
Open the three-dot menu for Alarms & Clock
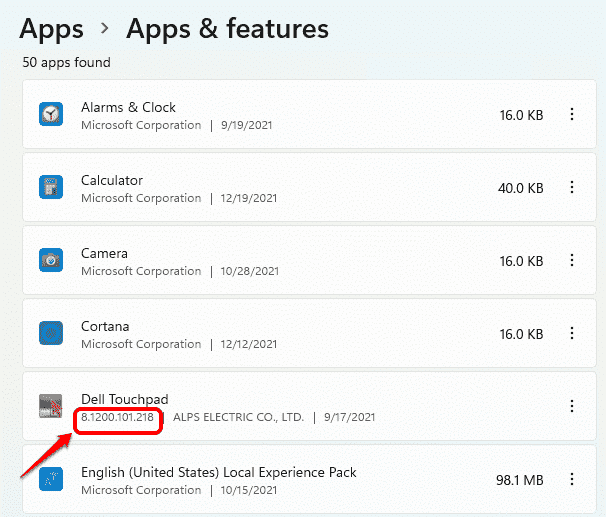pyautogui.click(x=572, y=115)
